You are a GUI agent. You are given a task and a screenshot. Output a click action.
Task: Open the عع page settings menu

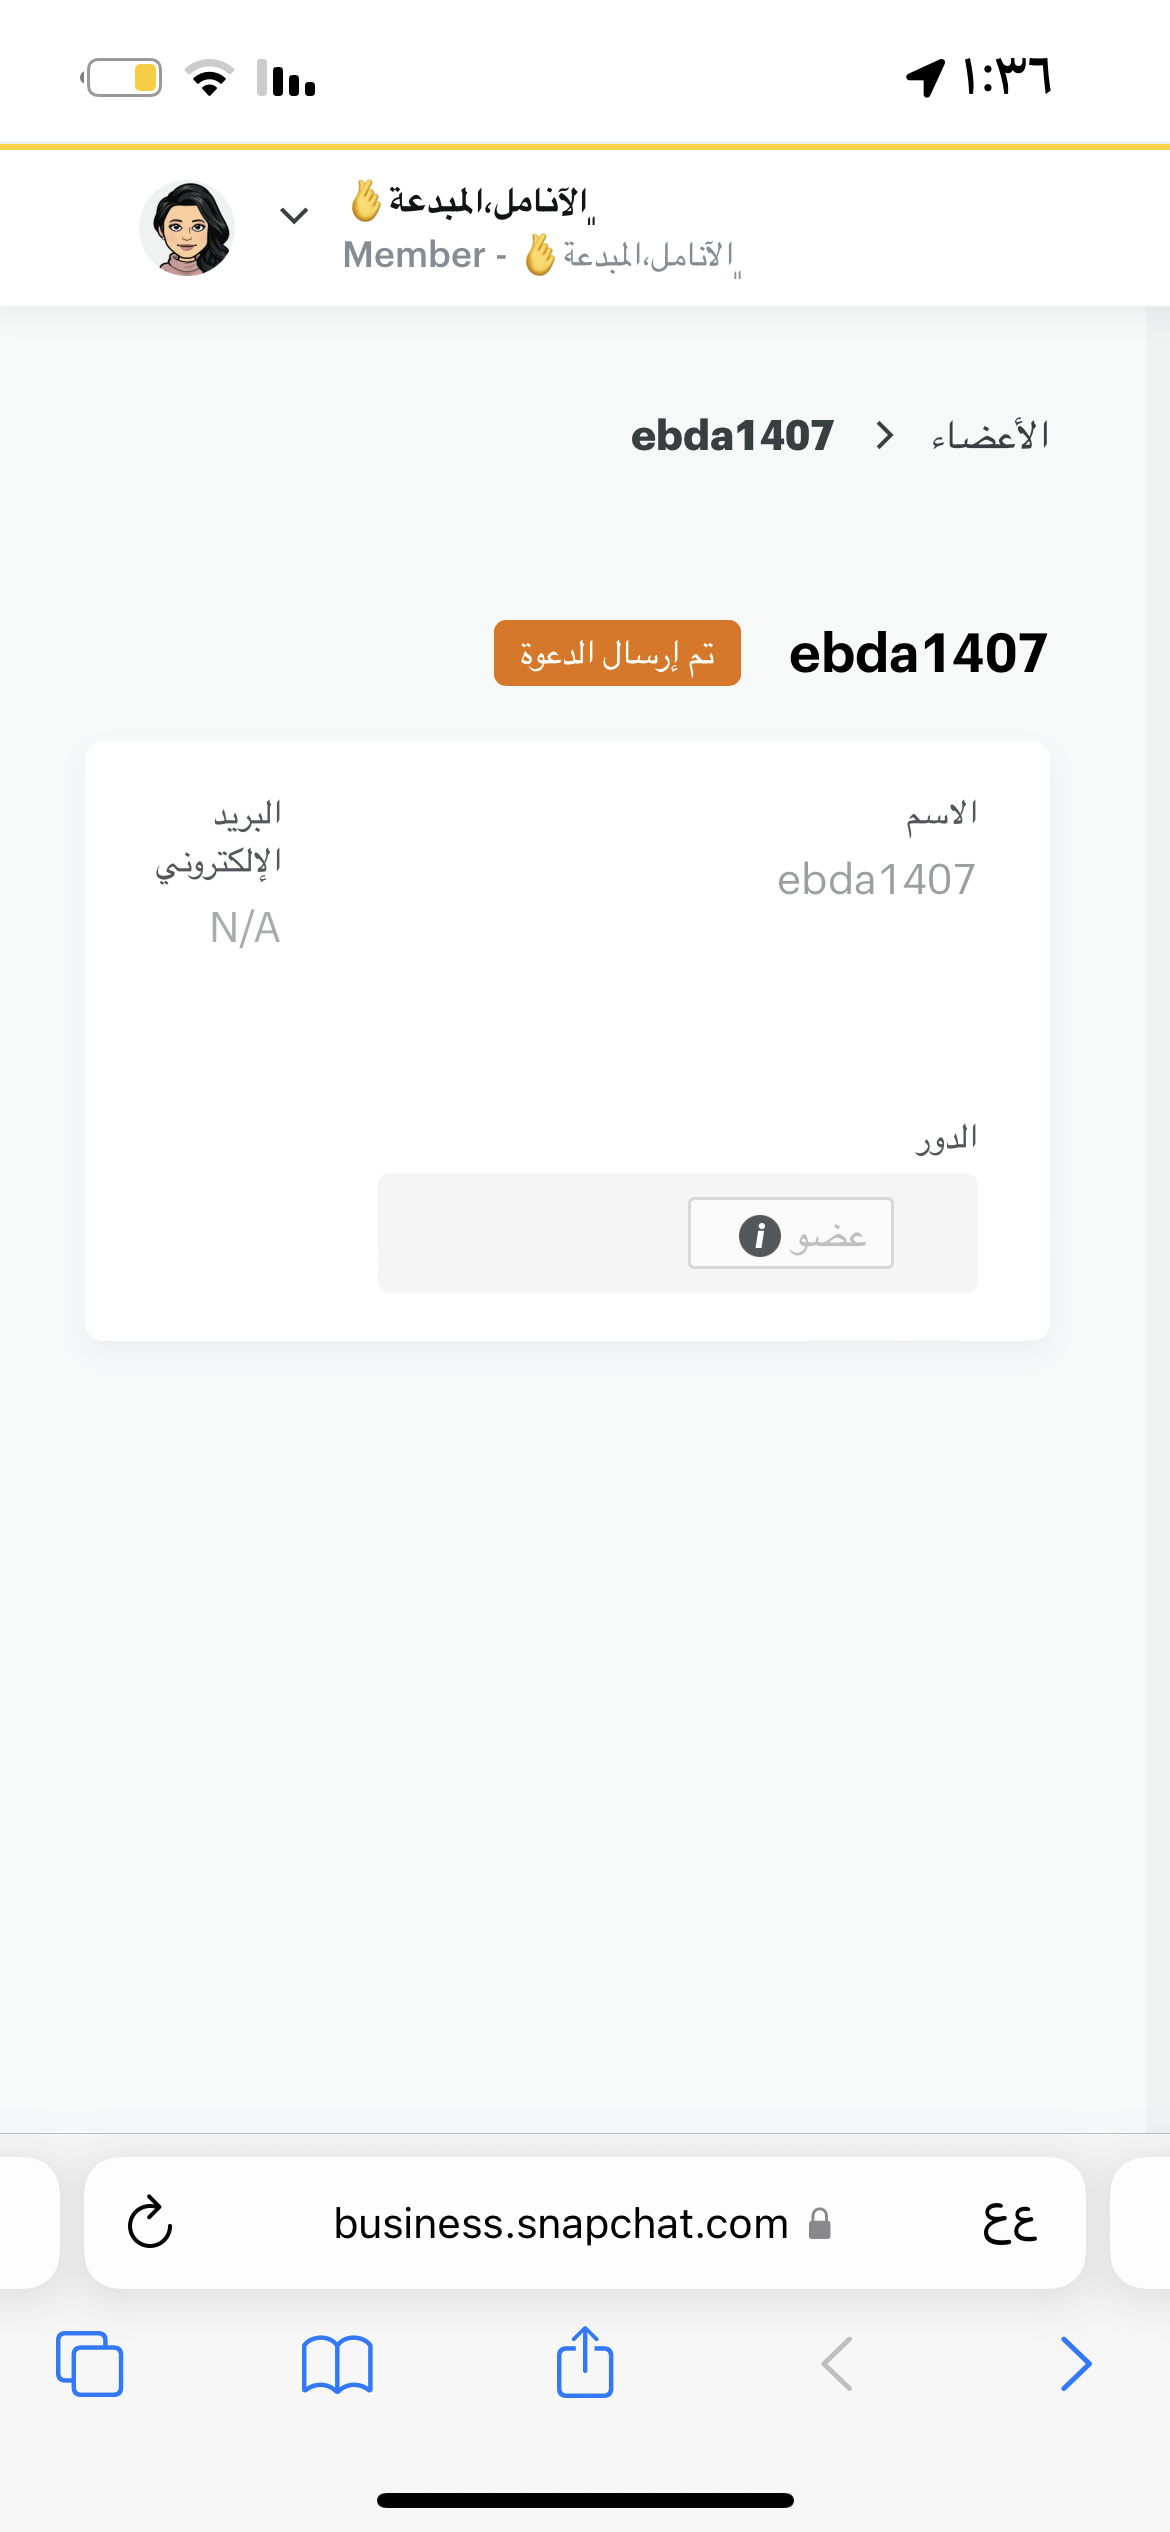(x=1010, y=2223)
